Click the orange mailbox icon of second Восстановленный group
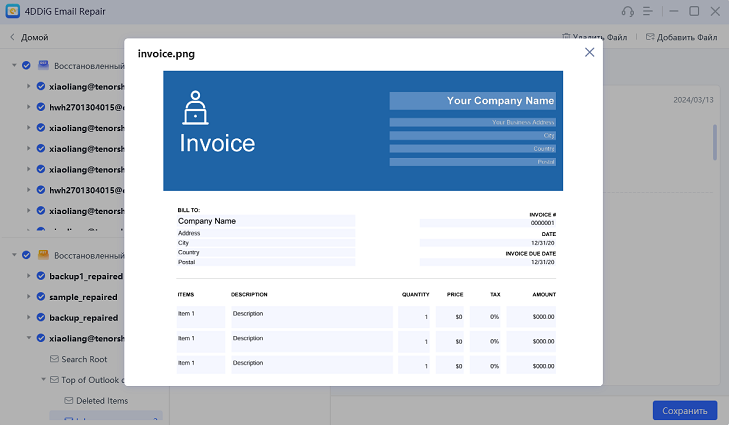 (x=43, y=255)
